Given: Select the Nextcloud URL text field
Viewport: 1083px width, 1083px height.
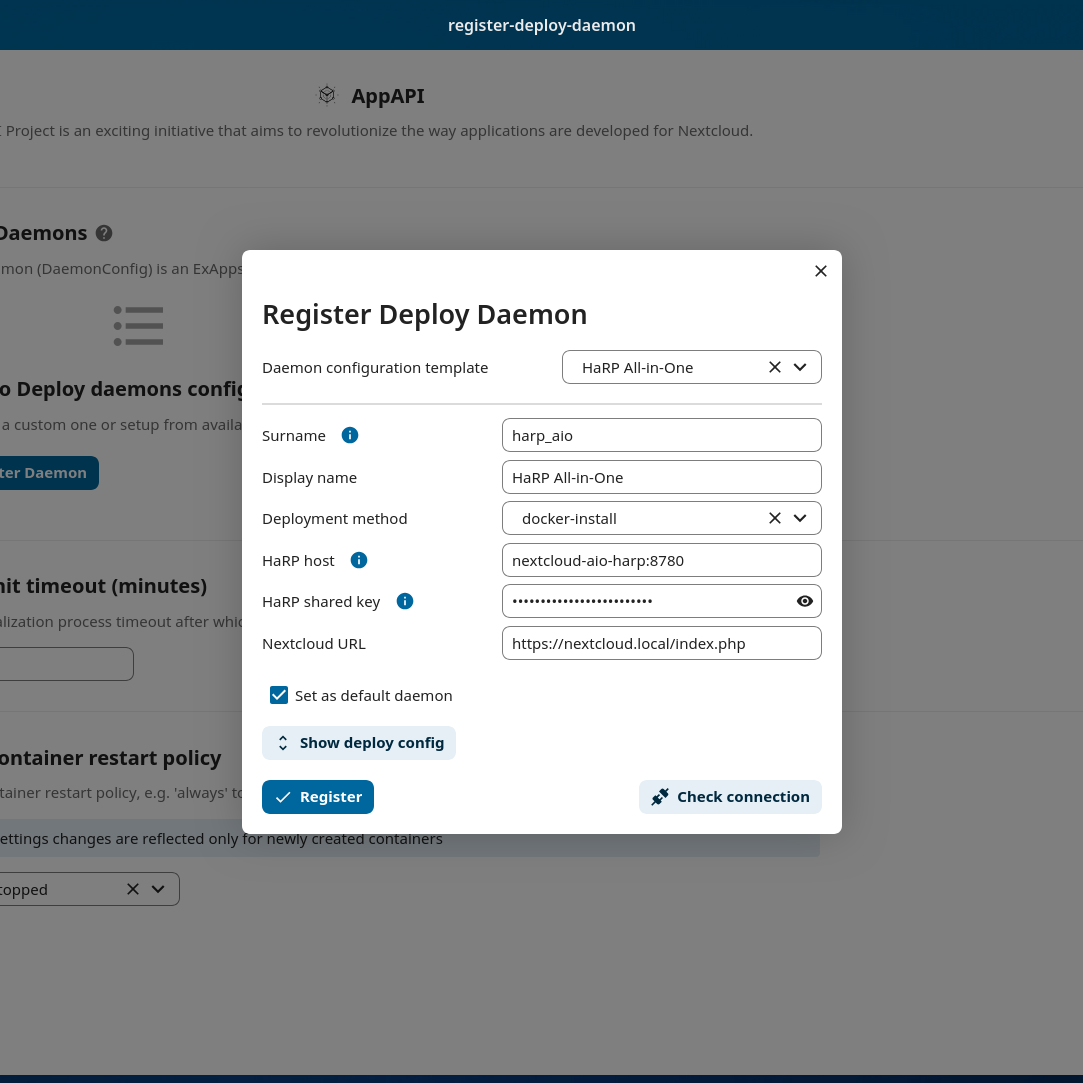Looking at the screenshot, I should pyautogui.click(x=661, y=643).
